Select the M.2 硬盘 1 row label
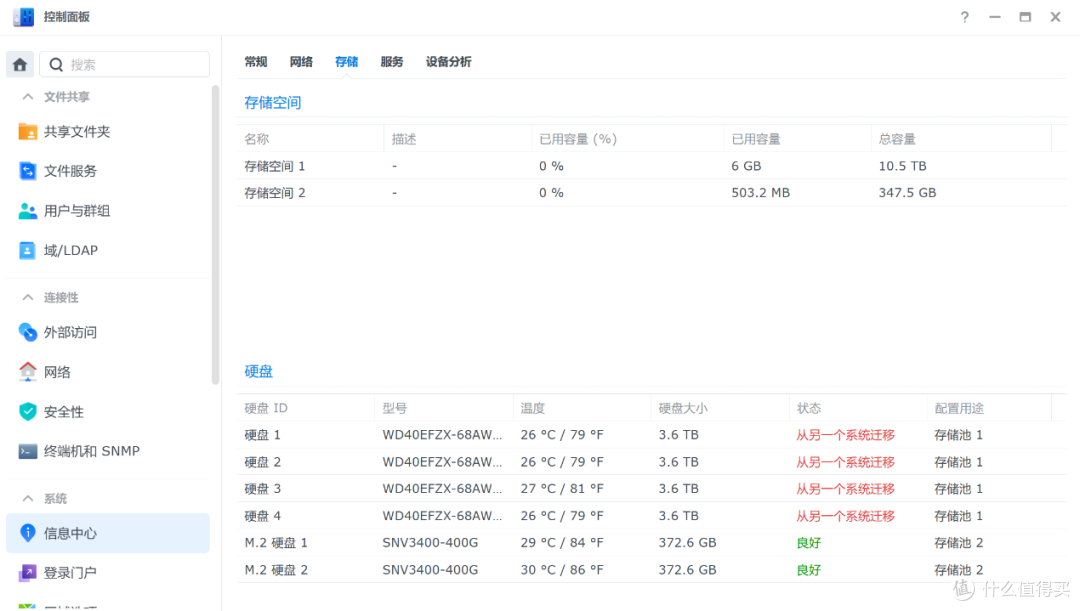Viewport: 1080px width, 611px height. pyautogui.click(x=276, y=543)
